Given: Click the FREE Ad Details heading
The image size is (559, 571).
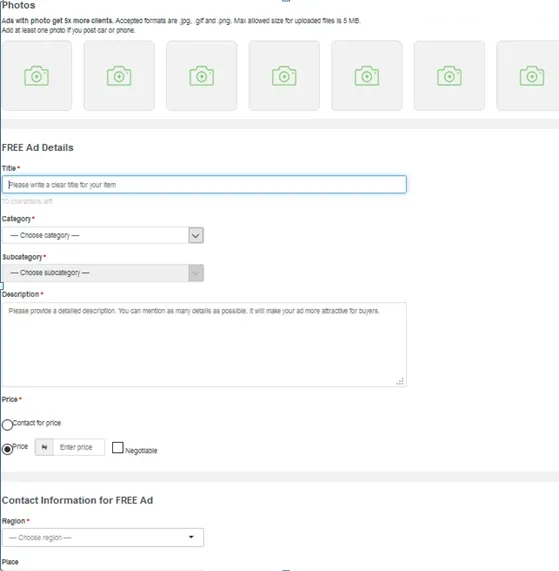Looking at the screenshot, I should tap(38, 147).
